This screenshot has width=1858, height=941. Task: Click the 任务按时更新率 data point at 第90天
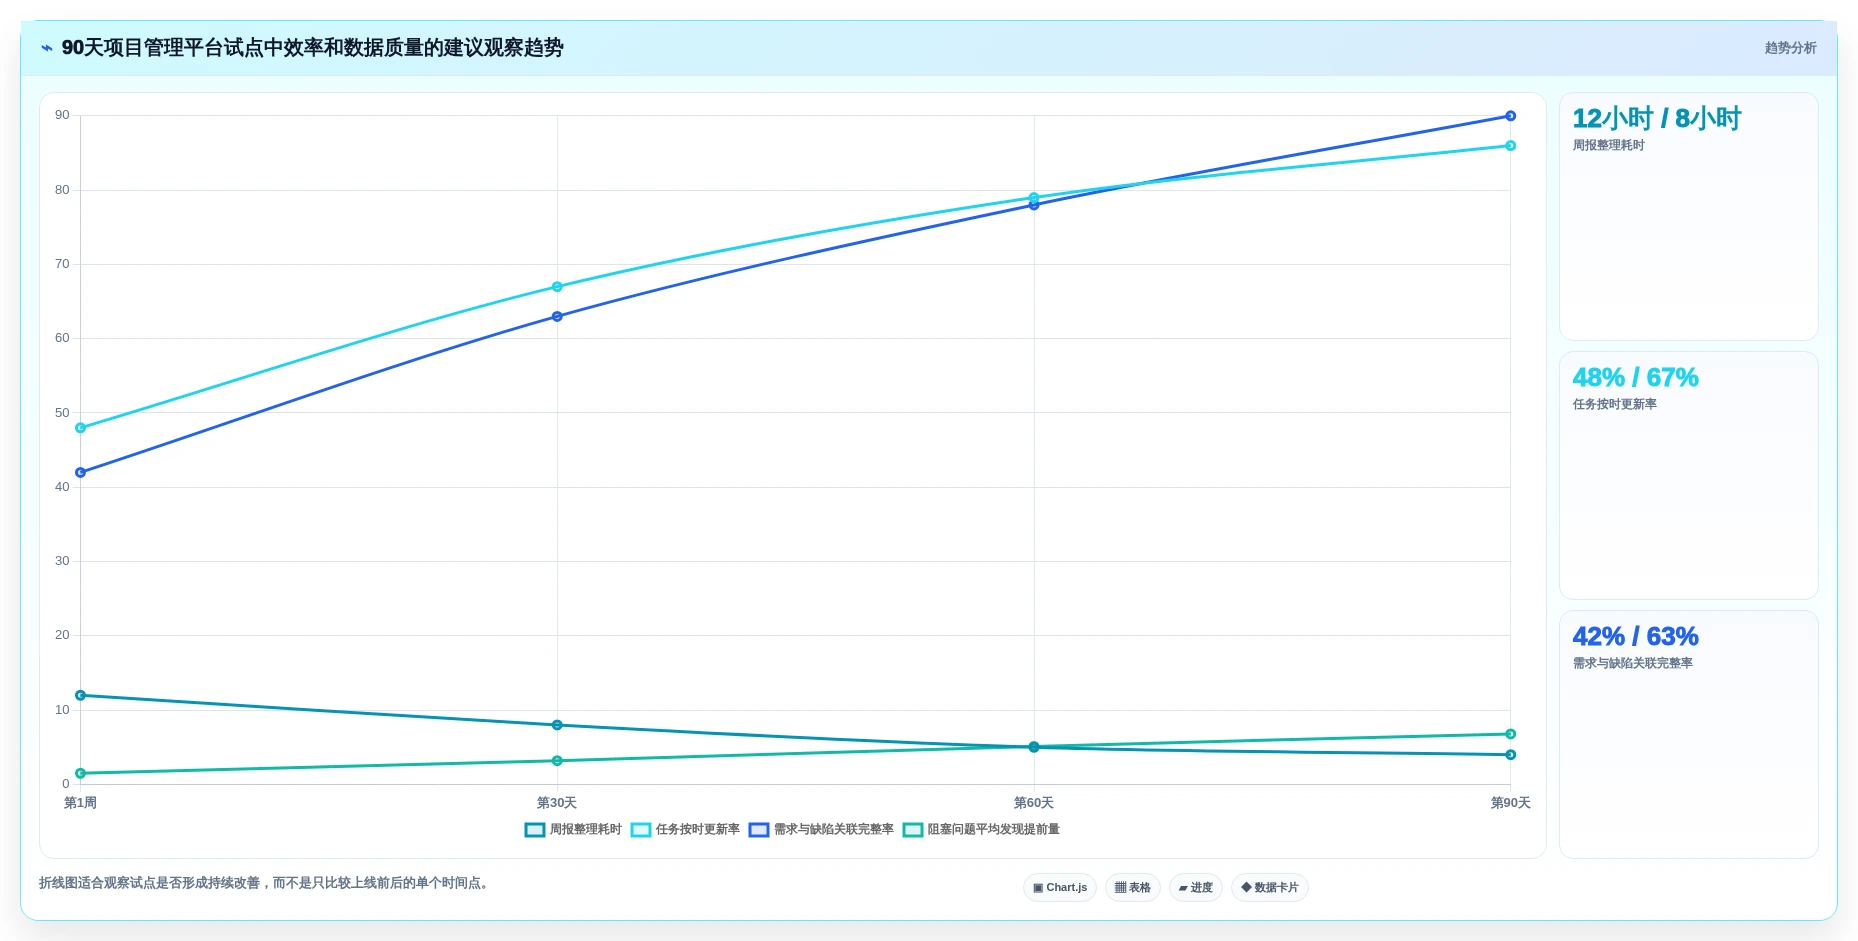tap(1510, 146)
